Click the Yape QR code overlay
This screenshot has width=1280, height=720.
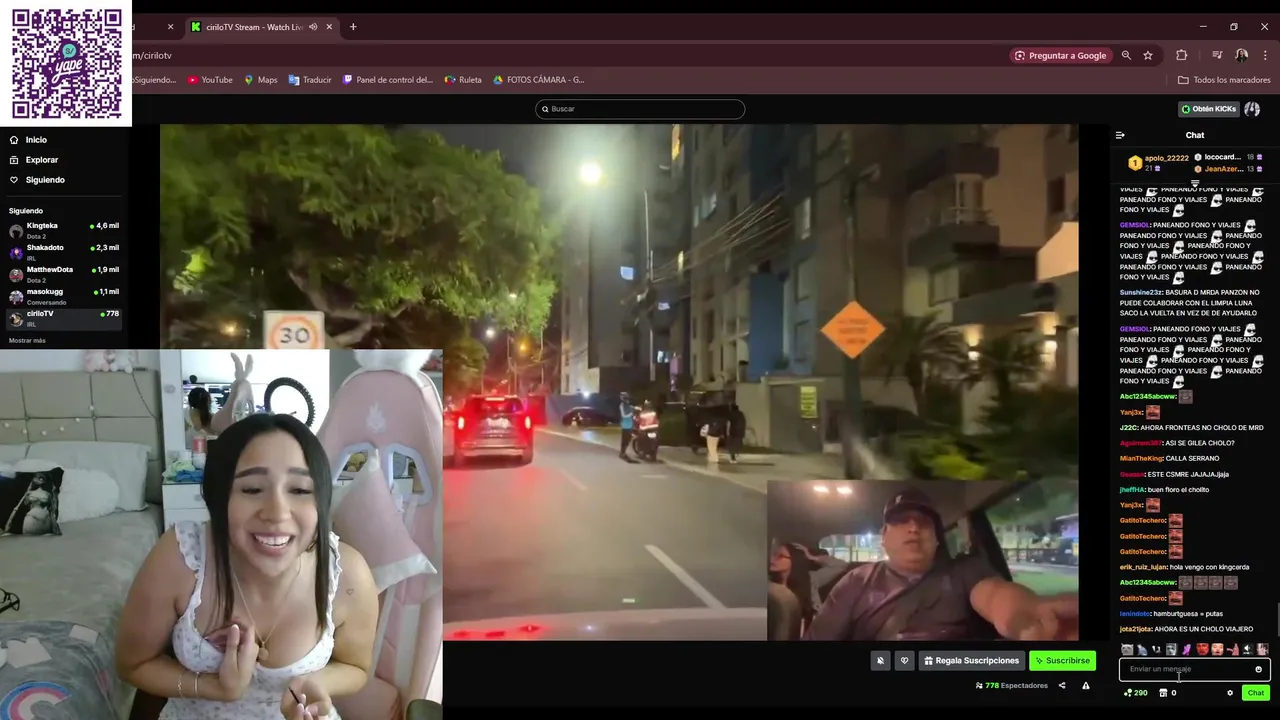coord(66,63)
